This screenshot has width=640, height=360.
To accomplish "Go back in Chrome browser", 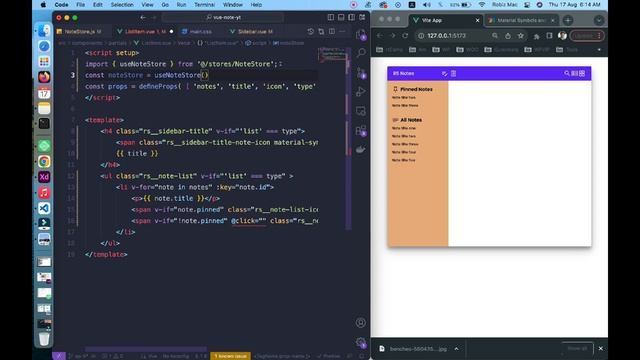I will coord(380,36).
